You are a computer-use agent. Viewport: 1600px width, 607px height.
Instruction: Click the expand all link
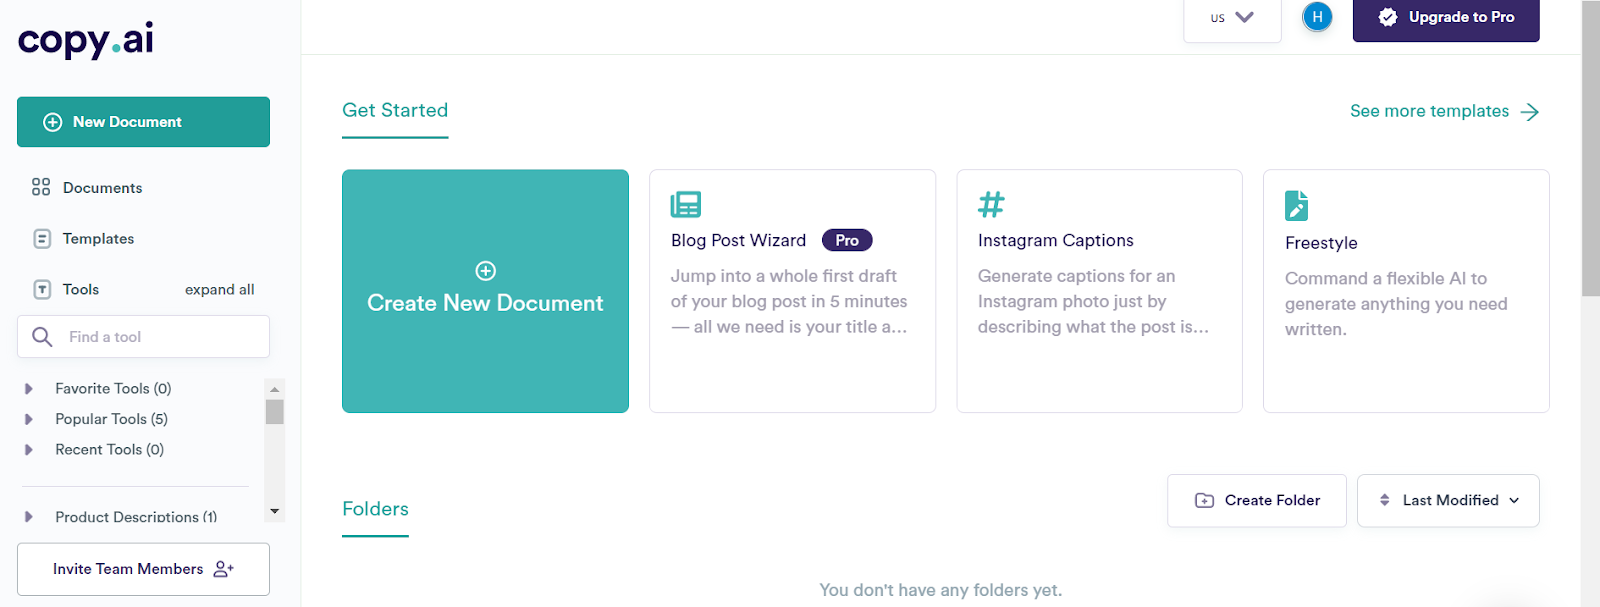pos(220,290)
